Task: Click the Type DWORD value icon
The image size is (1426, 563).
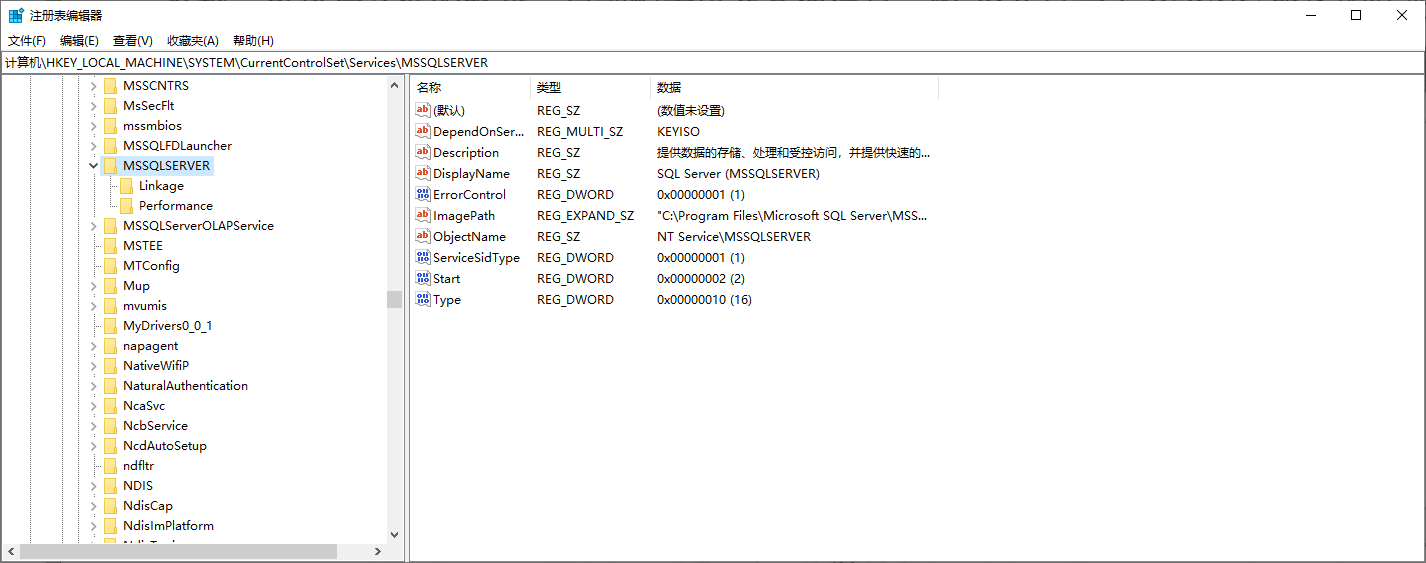Action: [423, 299]
